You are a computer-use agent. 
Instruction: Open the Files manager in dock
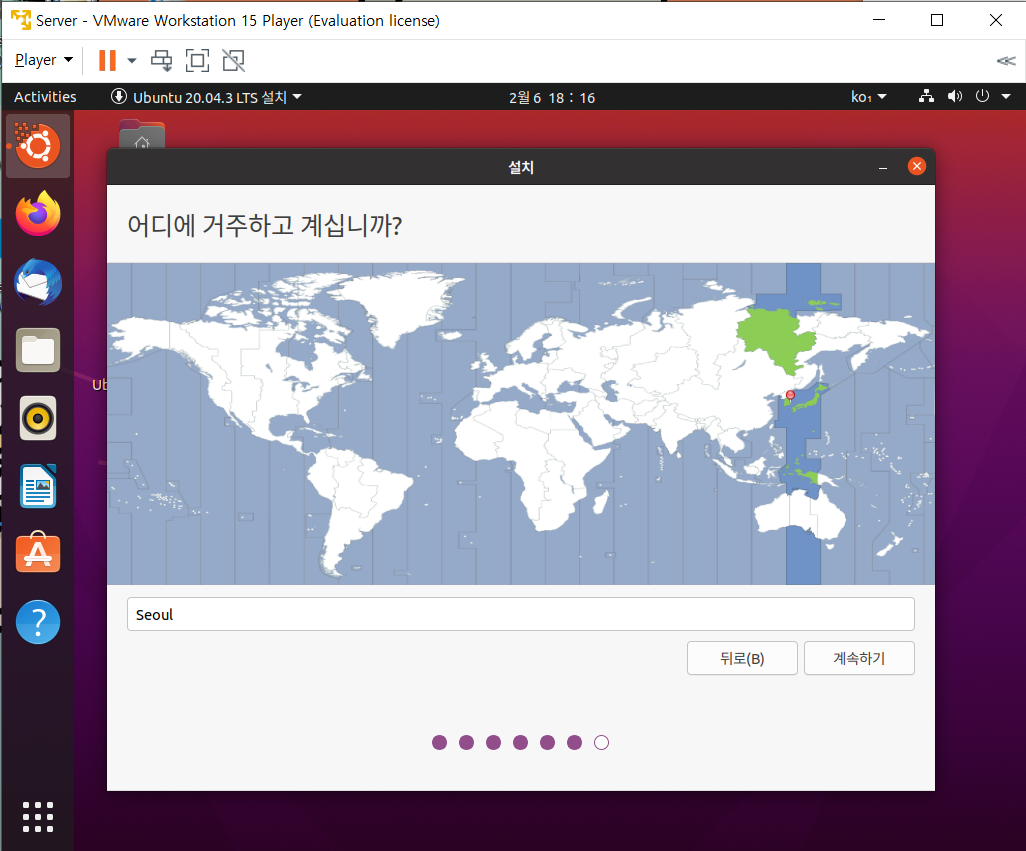38,350
